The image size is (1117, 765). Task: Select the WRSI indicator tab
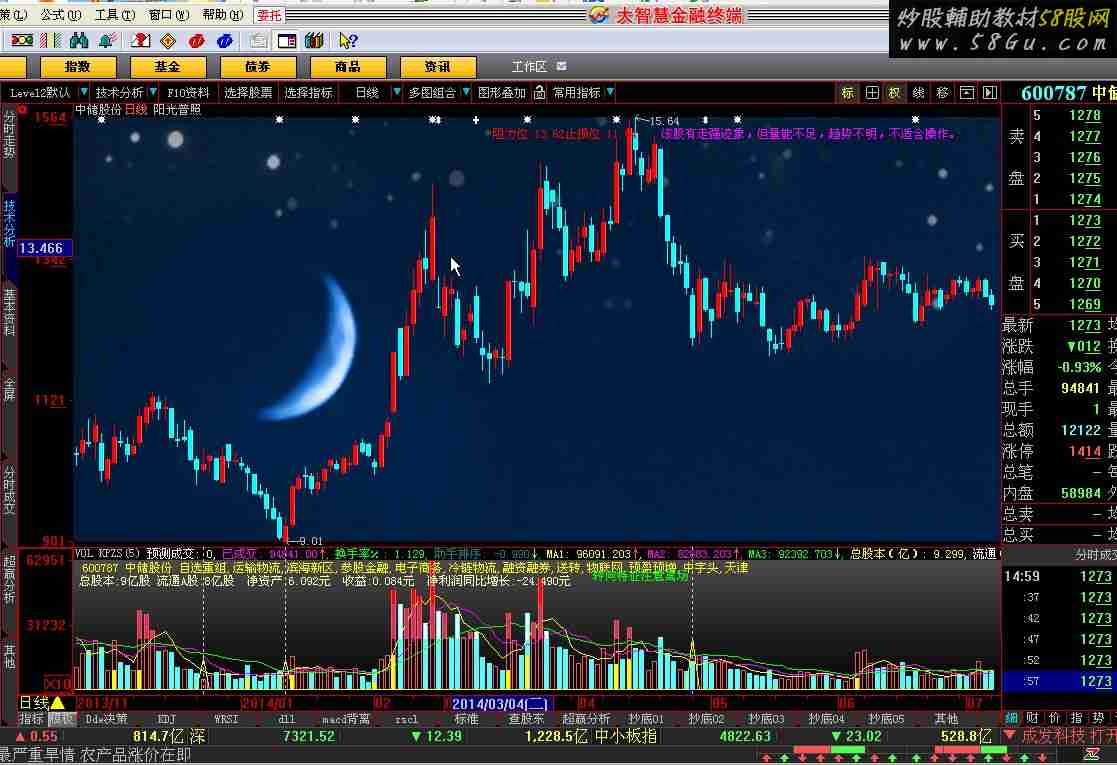226,719
